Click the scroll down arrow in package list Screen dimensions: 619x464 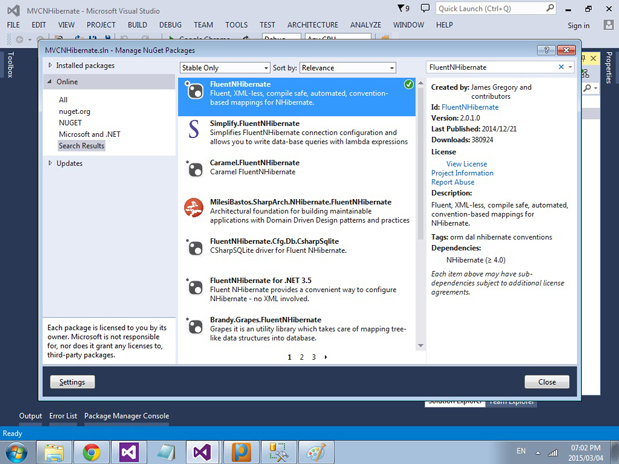pos(420,346)
